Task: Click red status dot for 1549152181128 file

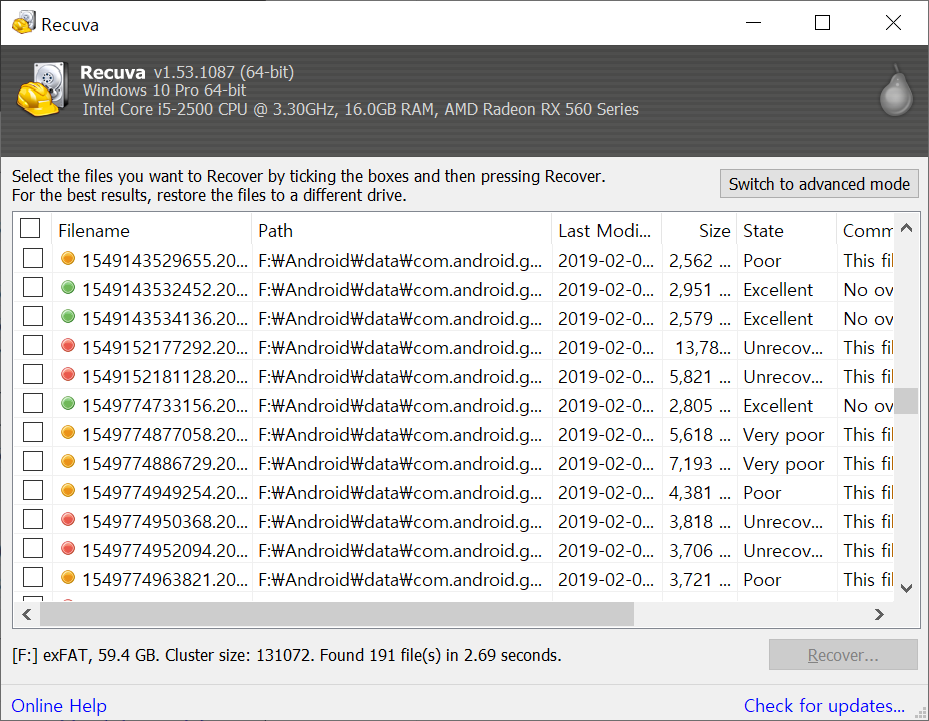Action: 68,374
